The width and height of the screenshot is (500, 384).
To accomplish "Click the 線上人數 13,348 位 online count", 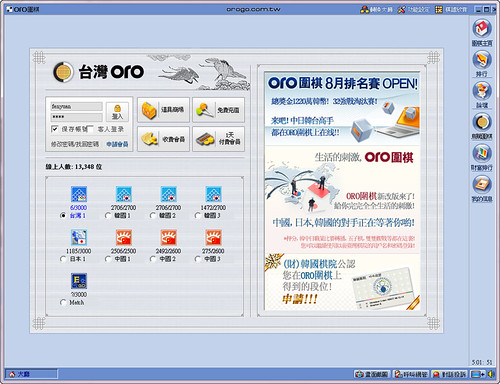I will [74, 166].
